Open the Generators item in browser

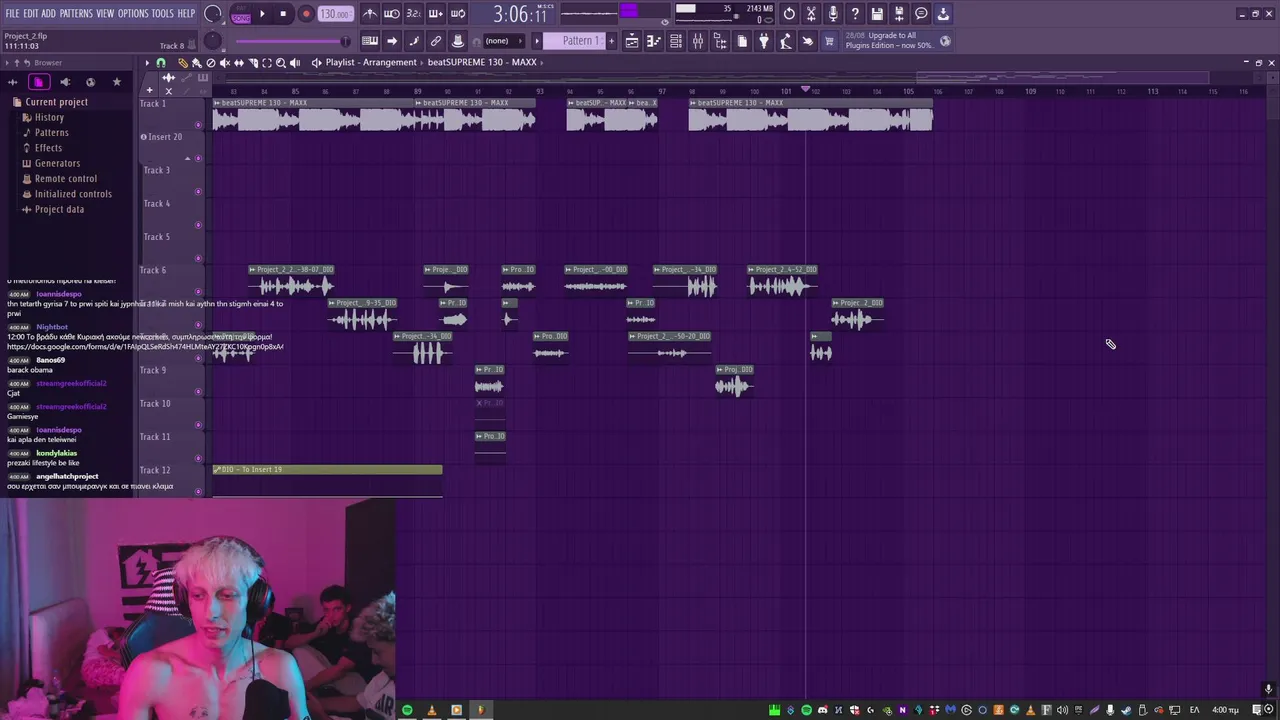pyautogui.click(x=57, y=163)
